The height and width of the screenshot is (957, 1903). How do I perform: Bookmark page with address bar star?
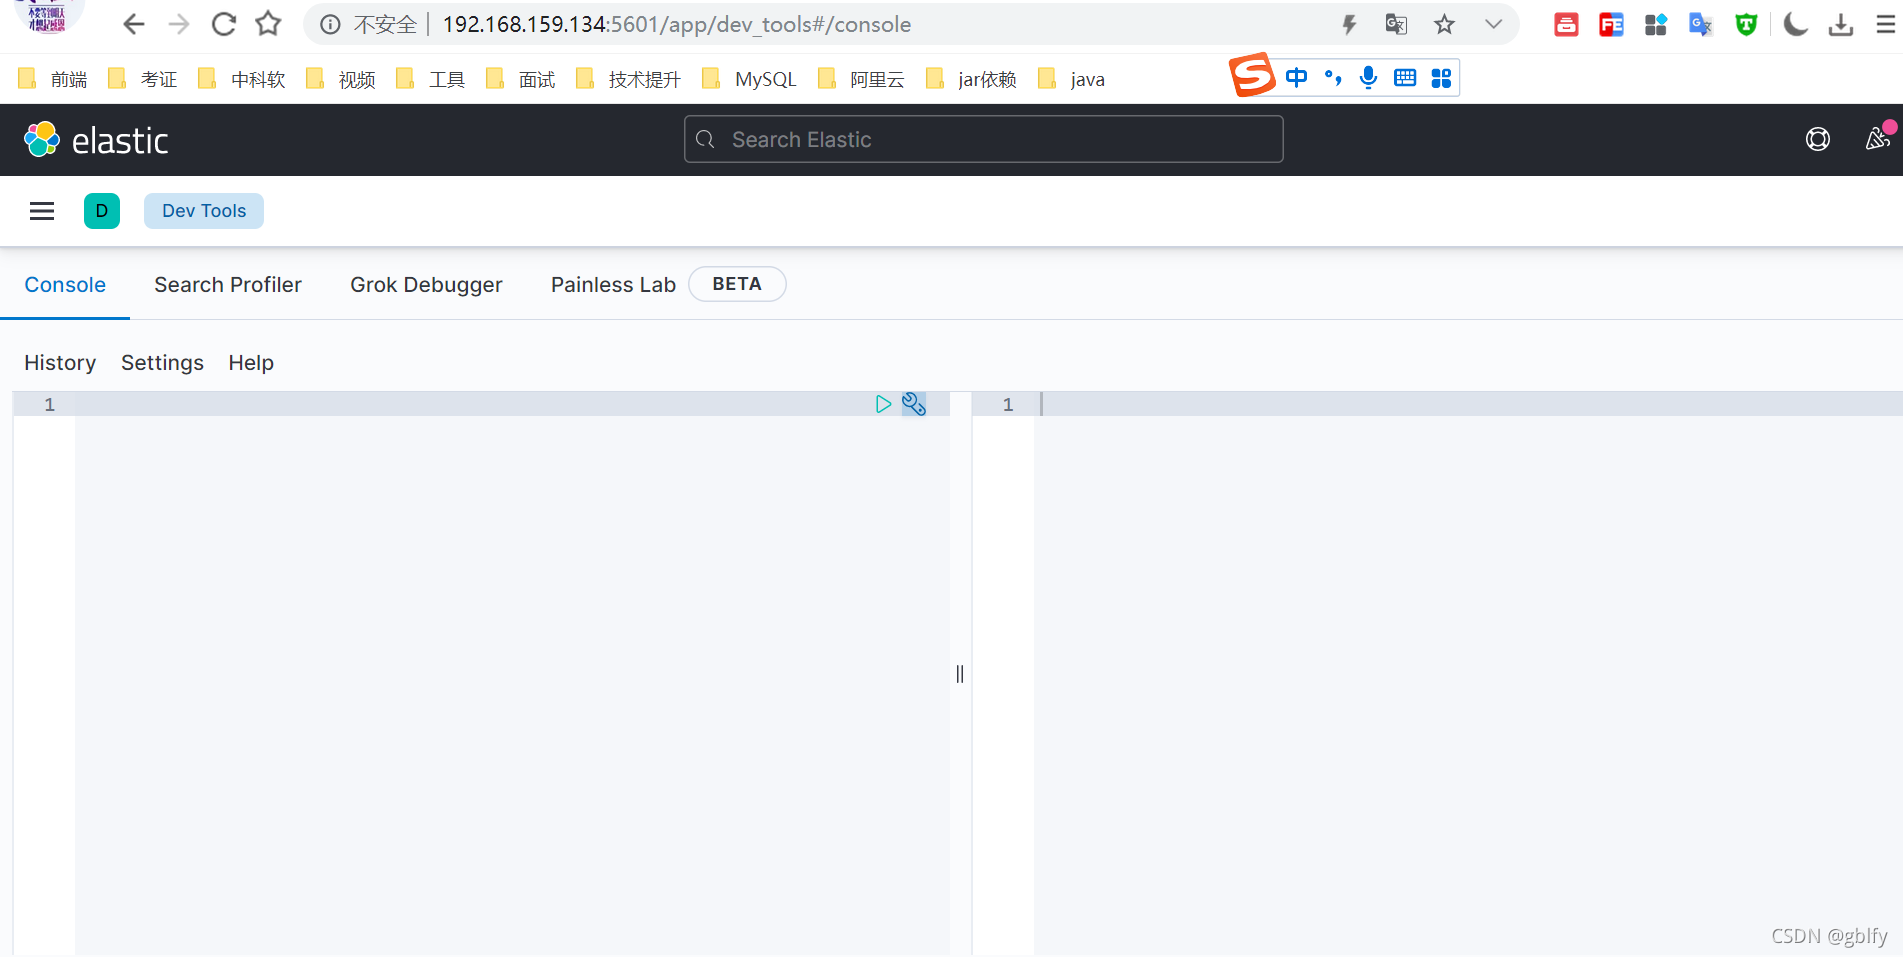(x=1444, y=25)
